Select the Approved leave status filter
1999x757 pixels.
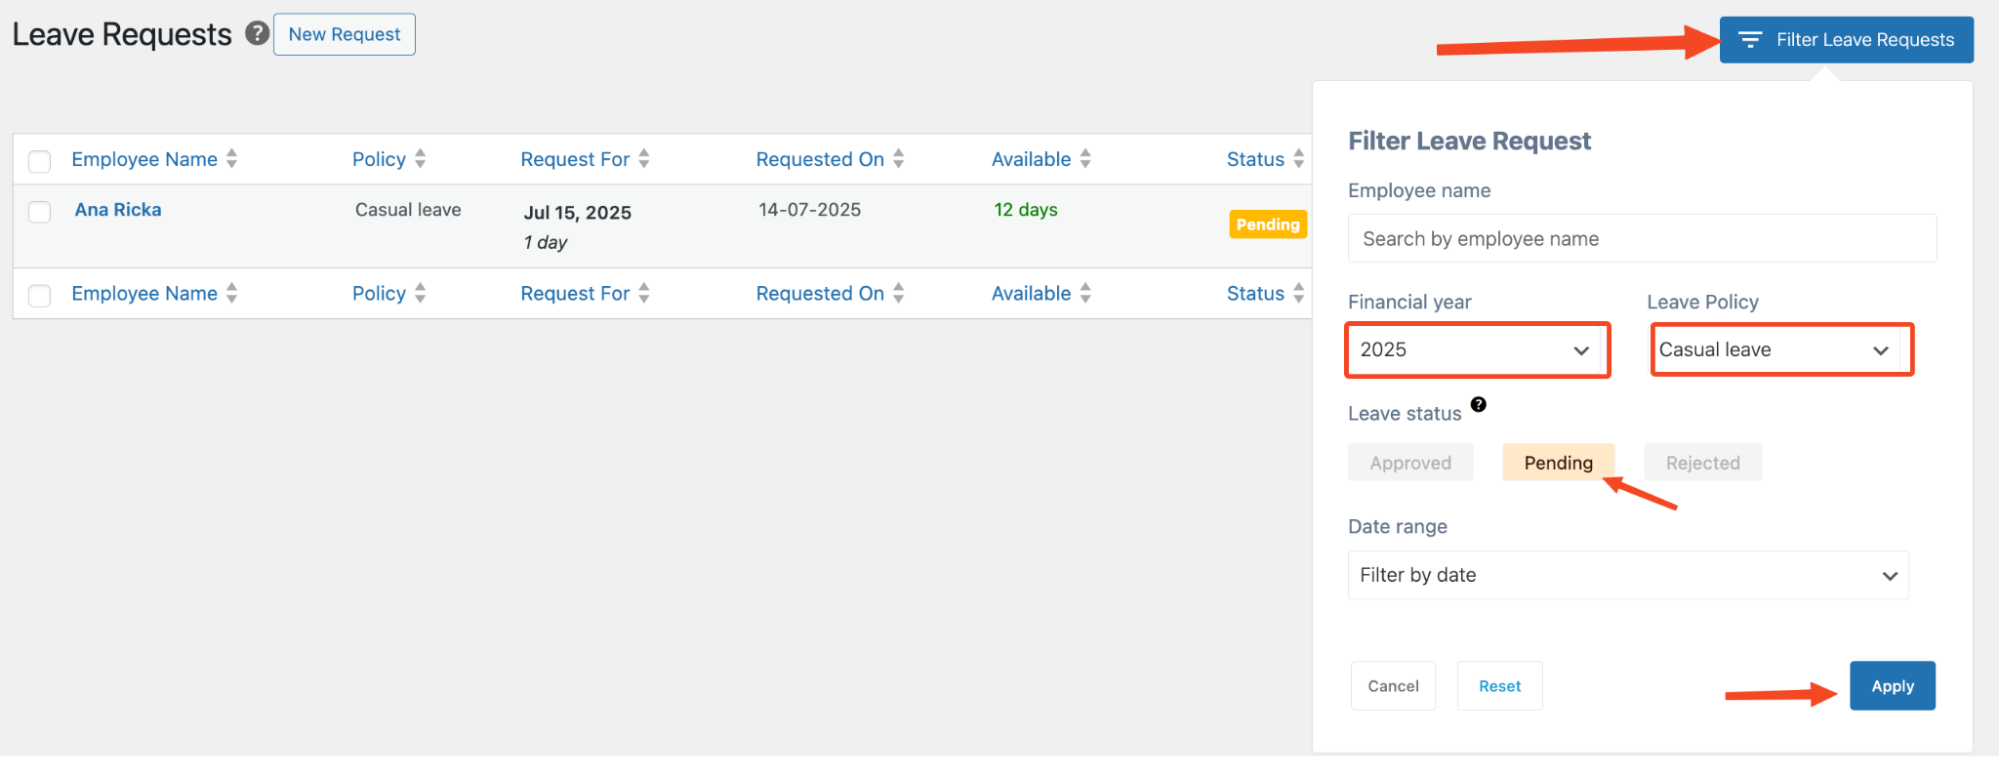pyautogui.click(x=1410, y=463)
